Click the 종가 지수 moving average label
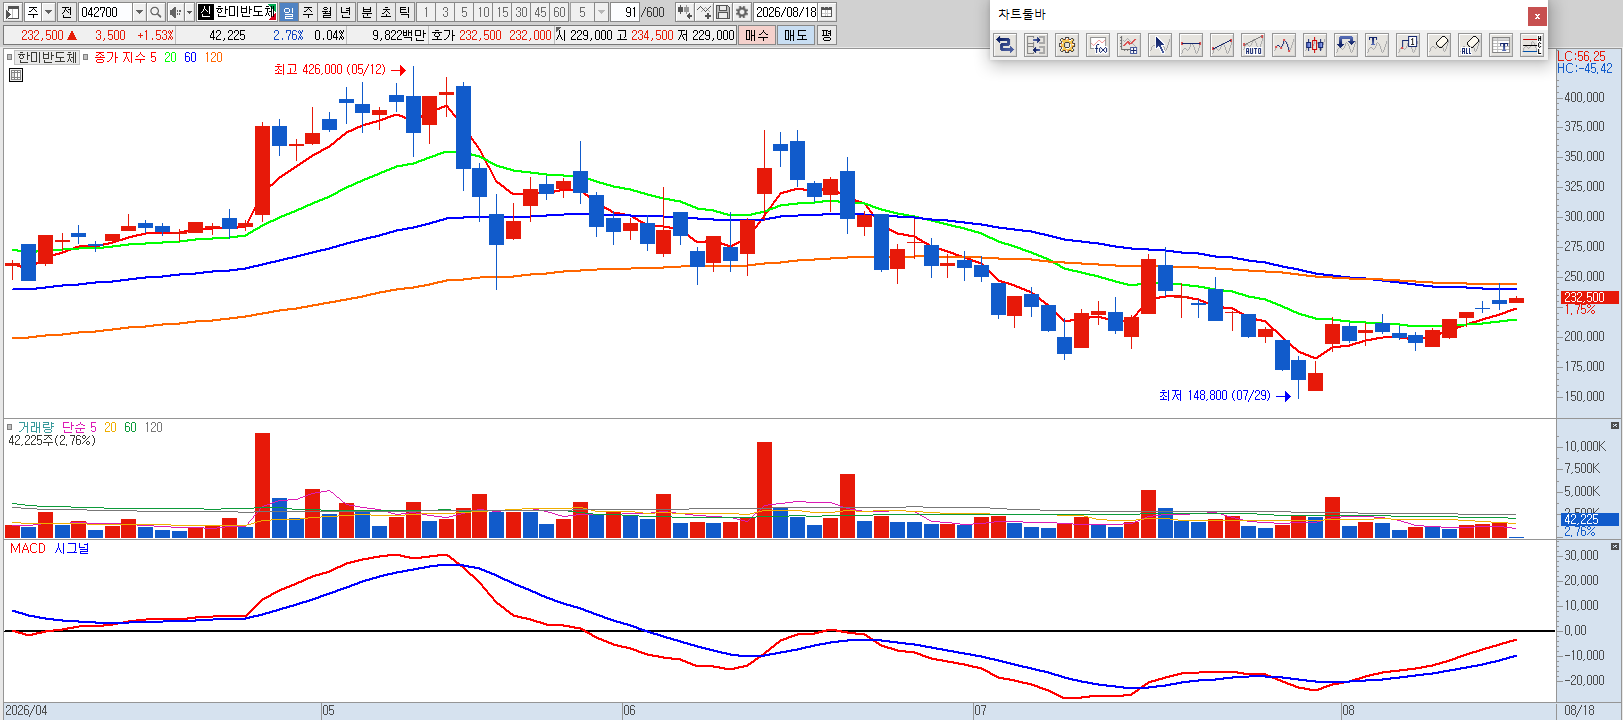This screenshot has width=1623, height=720. point(120,57)
